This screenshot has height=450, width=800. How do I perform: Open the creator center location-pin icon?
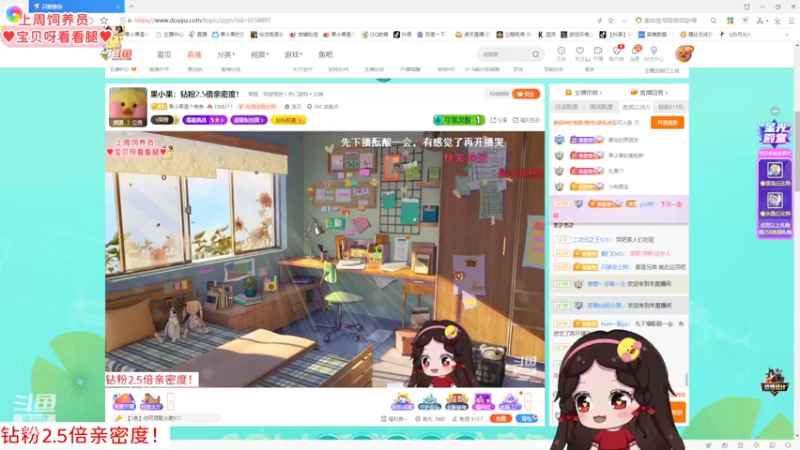pos(654,53)
